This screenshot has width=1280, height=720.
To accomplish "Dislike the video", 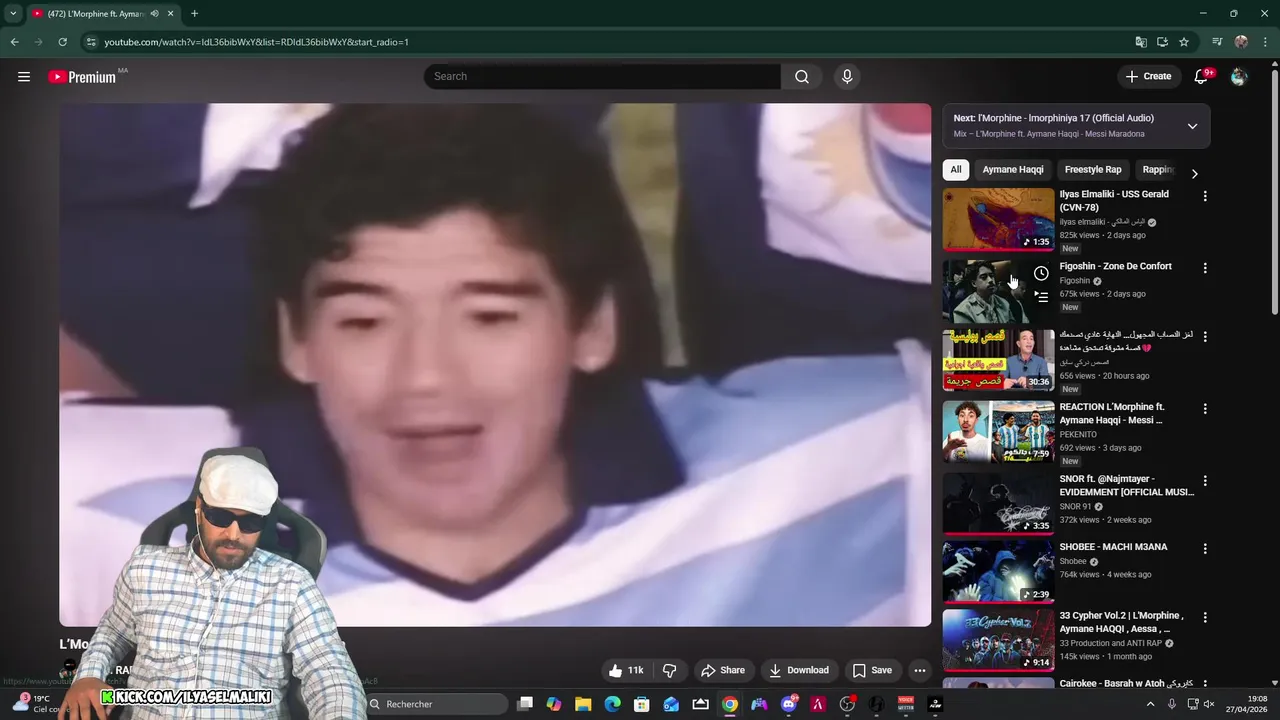I will coord(670,670).
